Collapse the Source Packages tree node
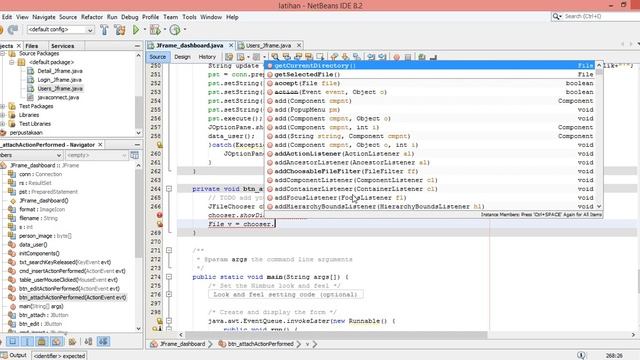Viewport: 640px width, 360px height. pos(2,53)
